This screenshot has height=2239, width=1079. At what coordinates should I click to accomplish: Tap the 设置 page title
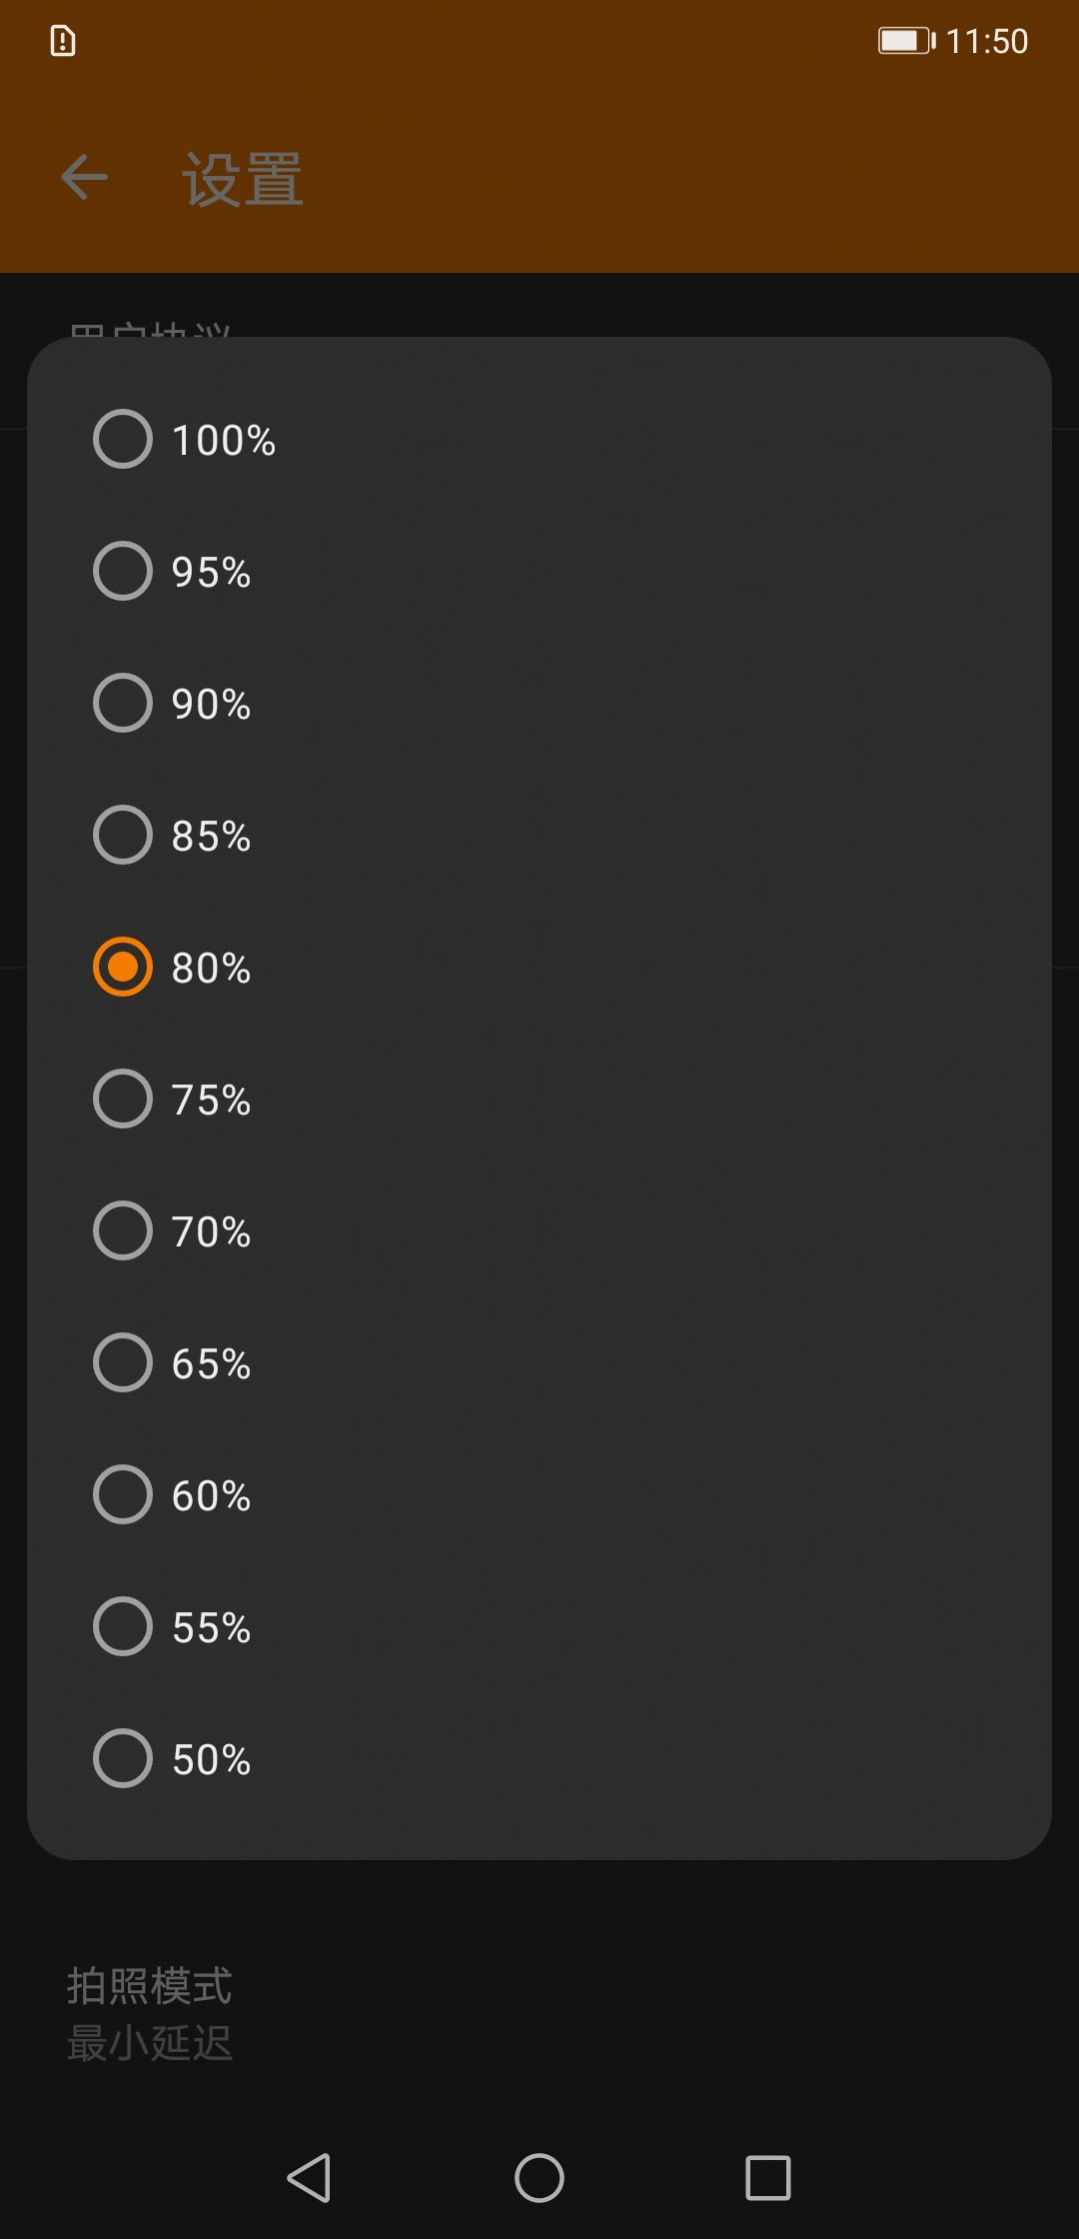(242, 180)
